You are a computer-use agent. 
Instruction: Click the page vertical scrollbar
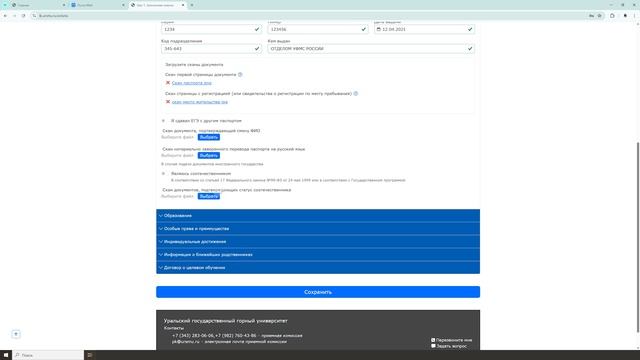pyautogui.click(x=638, y=237)
